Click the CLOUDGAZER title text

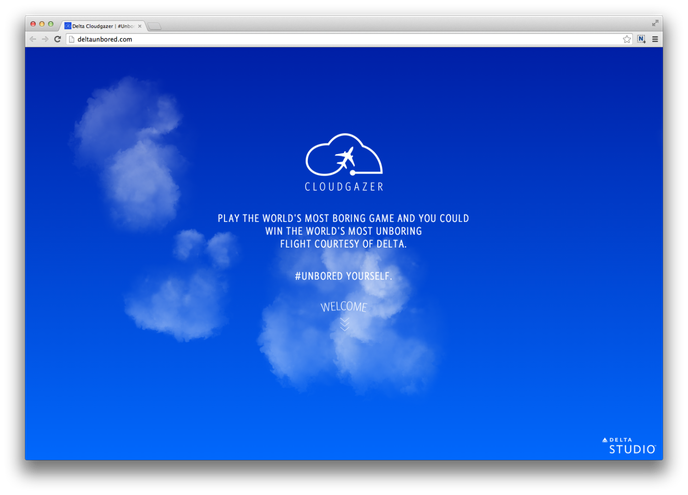coord(344,186)
